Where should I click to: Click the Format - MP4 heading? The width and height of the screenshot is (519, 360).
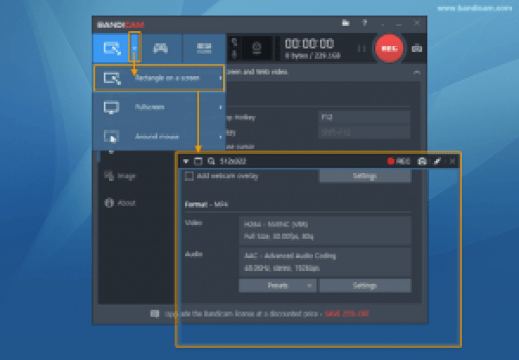click(206, 204)
